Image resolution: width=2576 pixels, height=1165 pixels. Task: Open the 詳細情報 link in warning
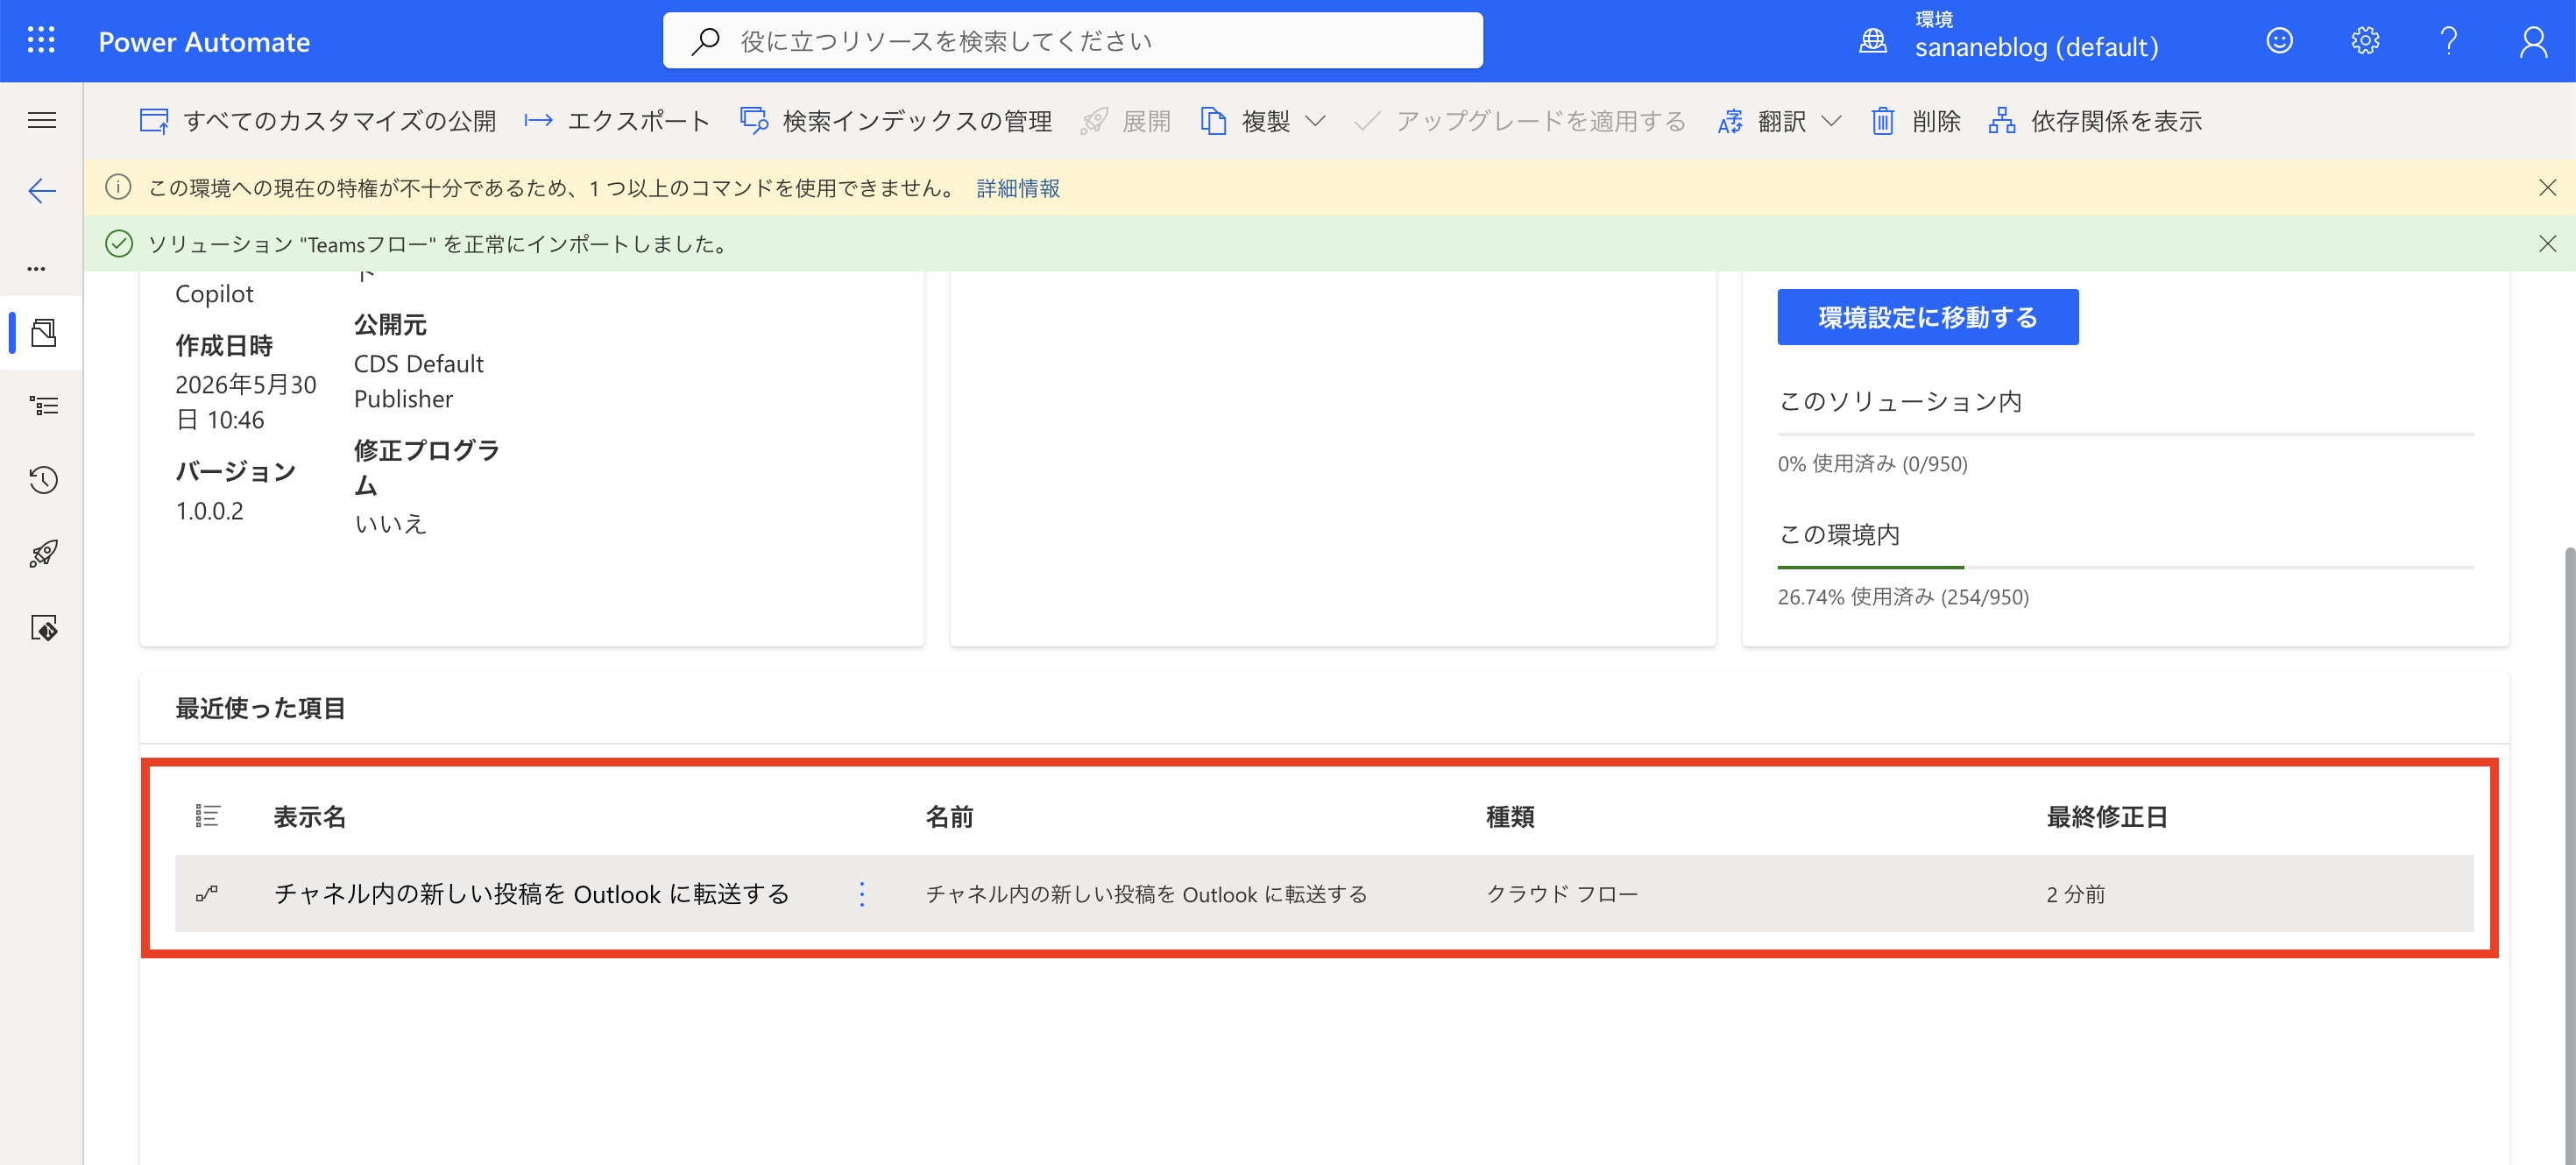coord(1017,188)
